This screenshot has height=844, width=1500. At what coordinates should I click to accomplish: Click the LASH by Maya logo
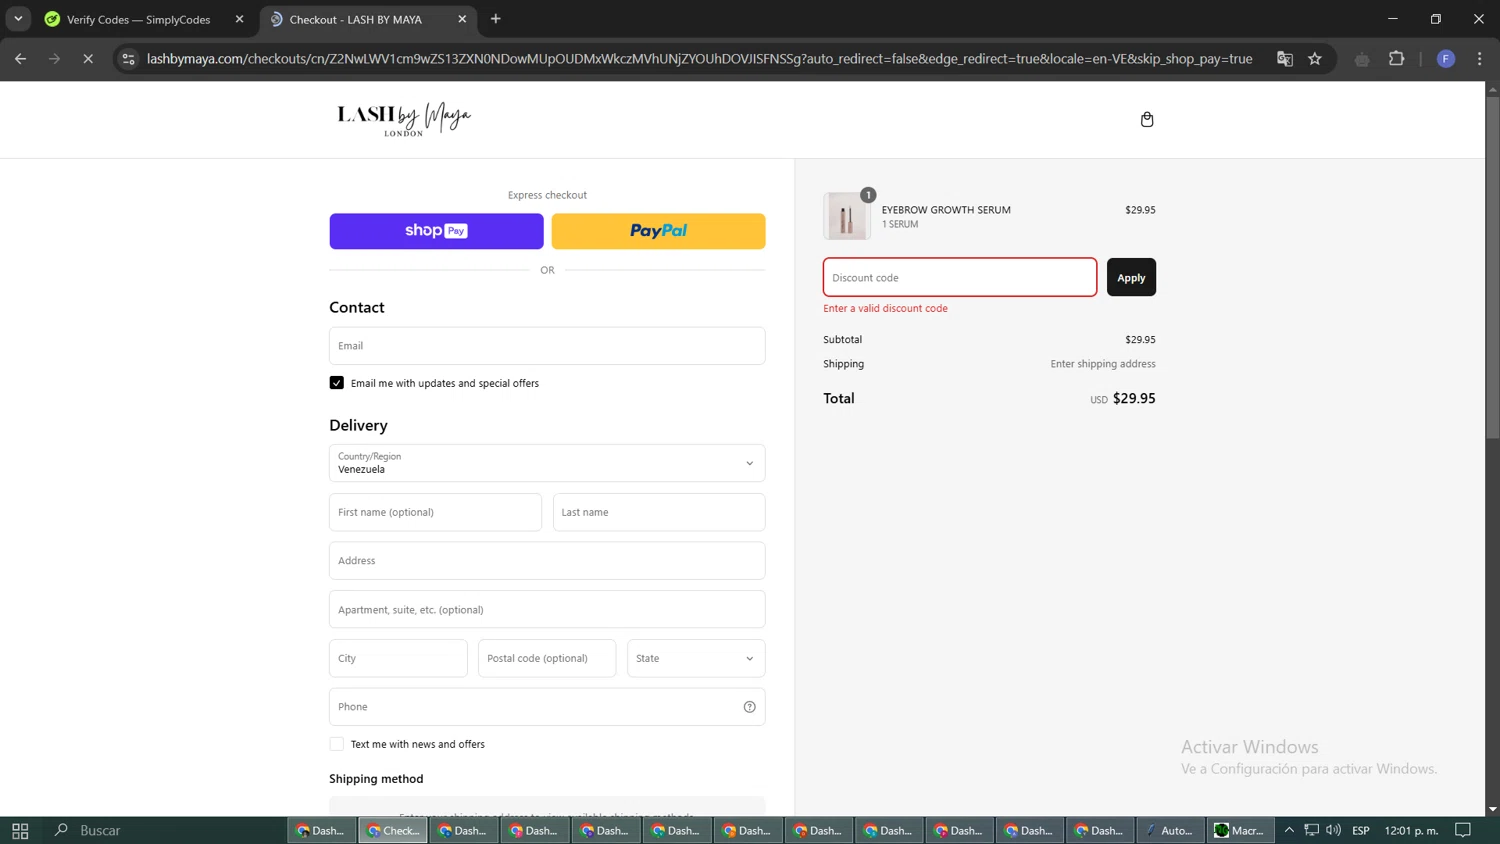404,119
